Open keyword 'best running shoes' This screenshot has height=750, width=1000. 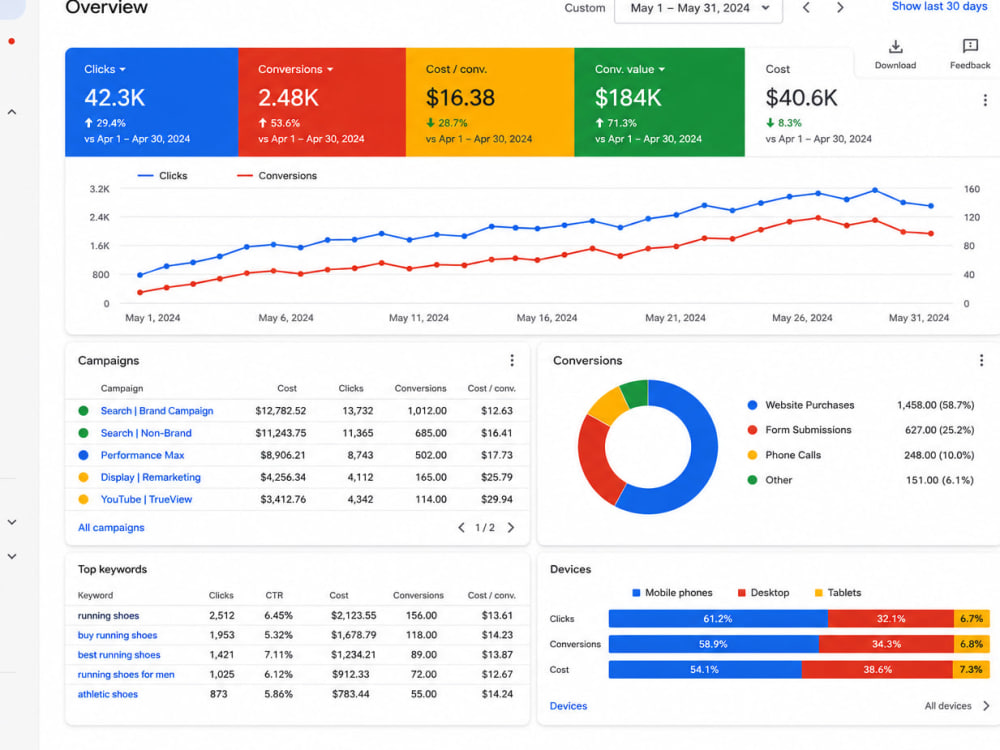tap(119, 655)
